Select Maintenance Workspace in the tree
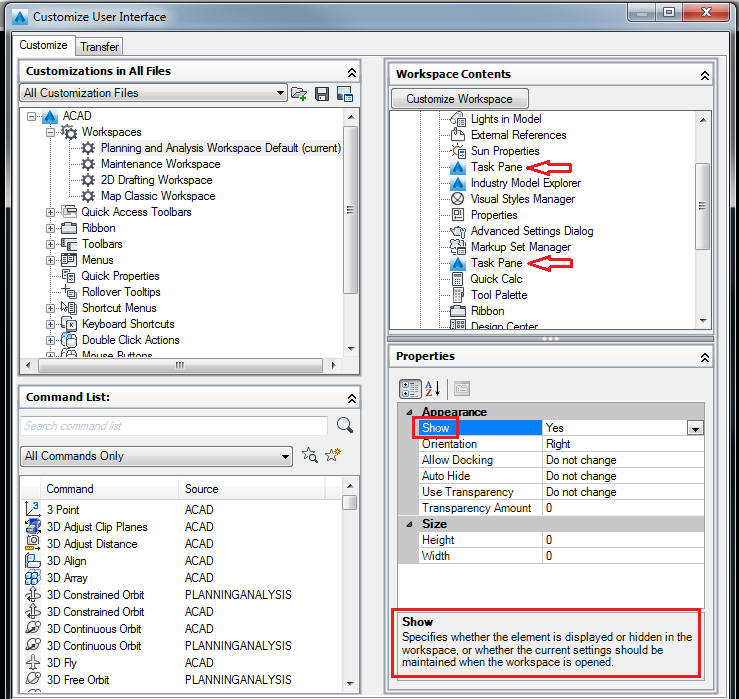The height and width of the screenshot is (699, 739). pyautogui.click(x=160, y=164)
